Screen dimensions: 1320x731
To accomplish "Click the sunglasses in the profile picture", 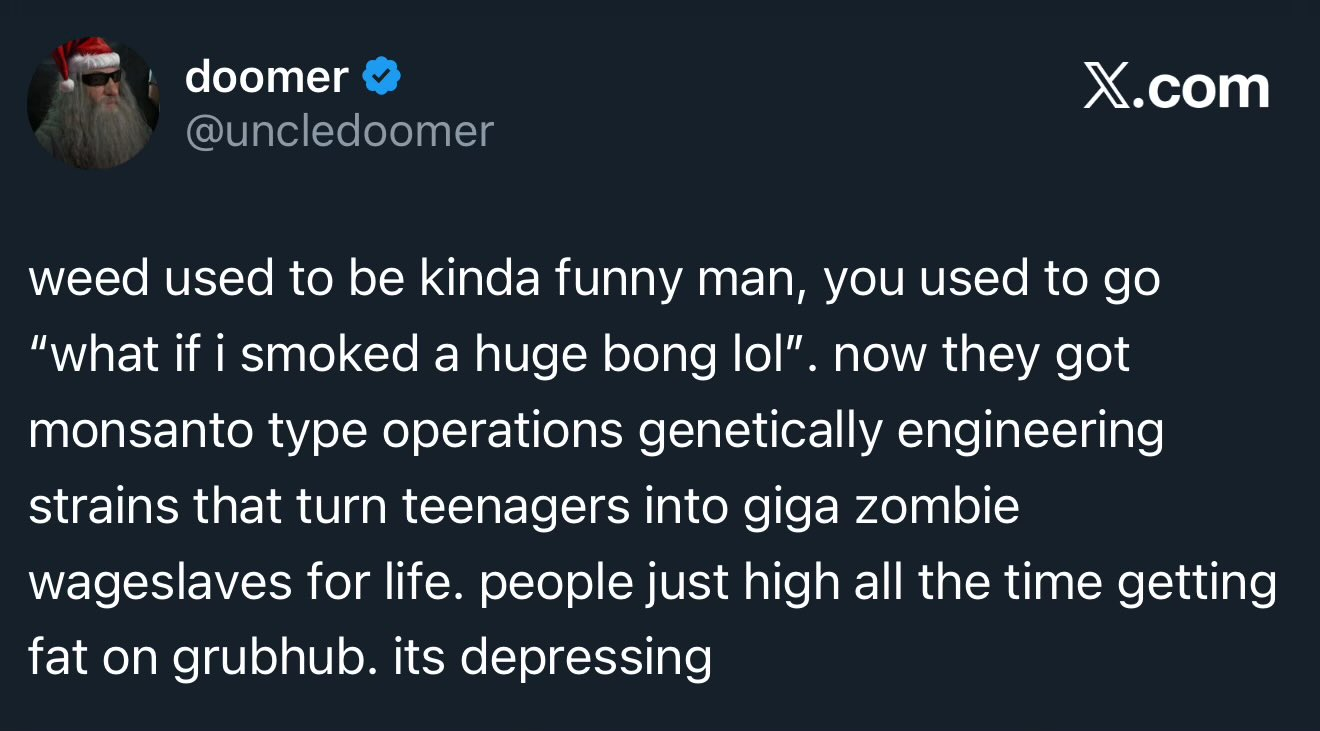I will point(100,77).
